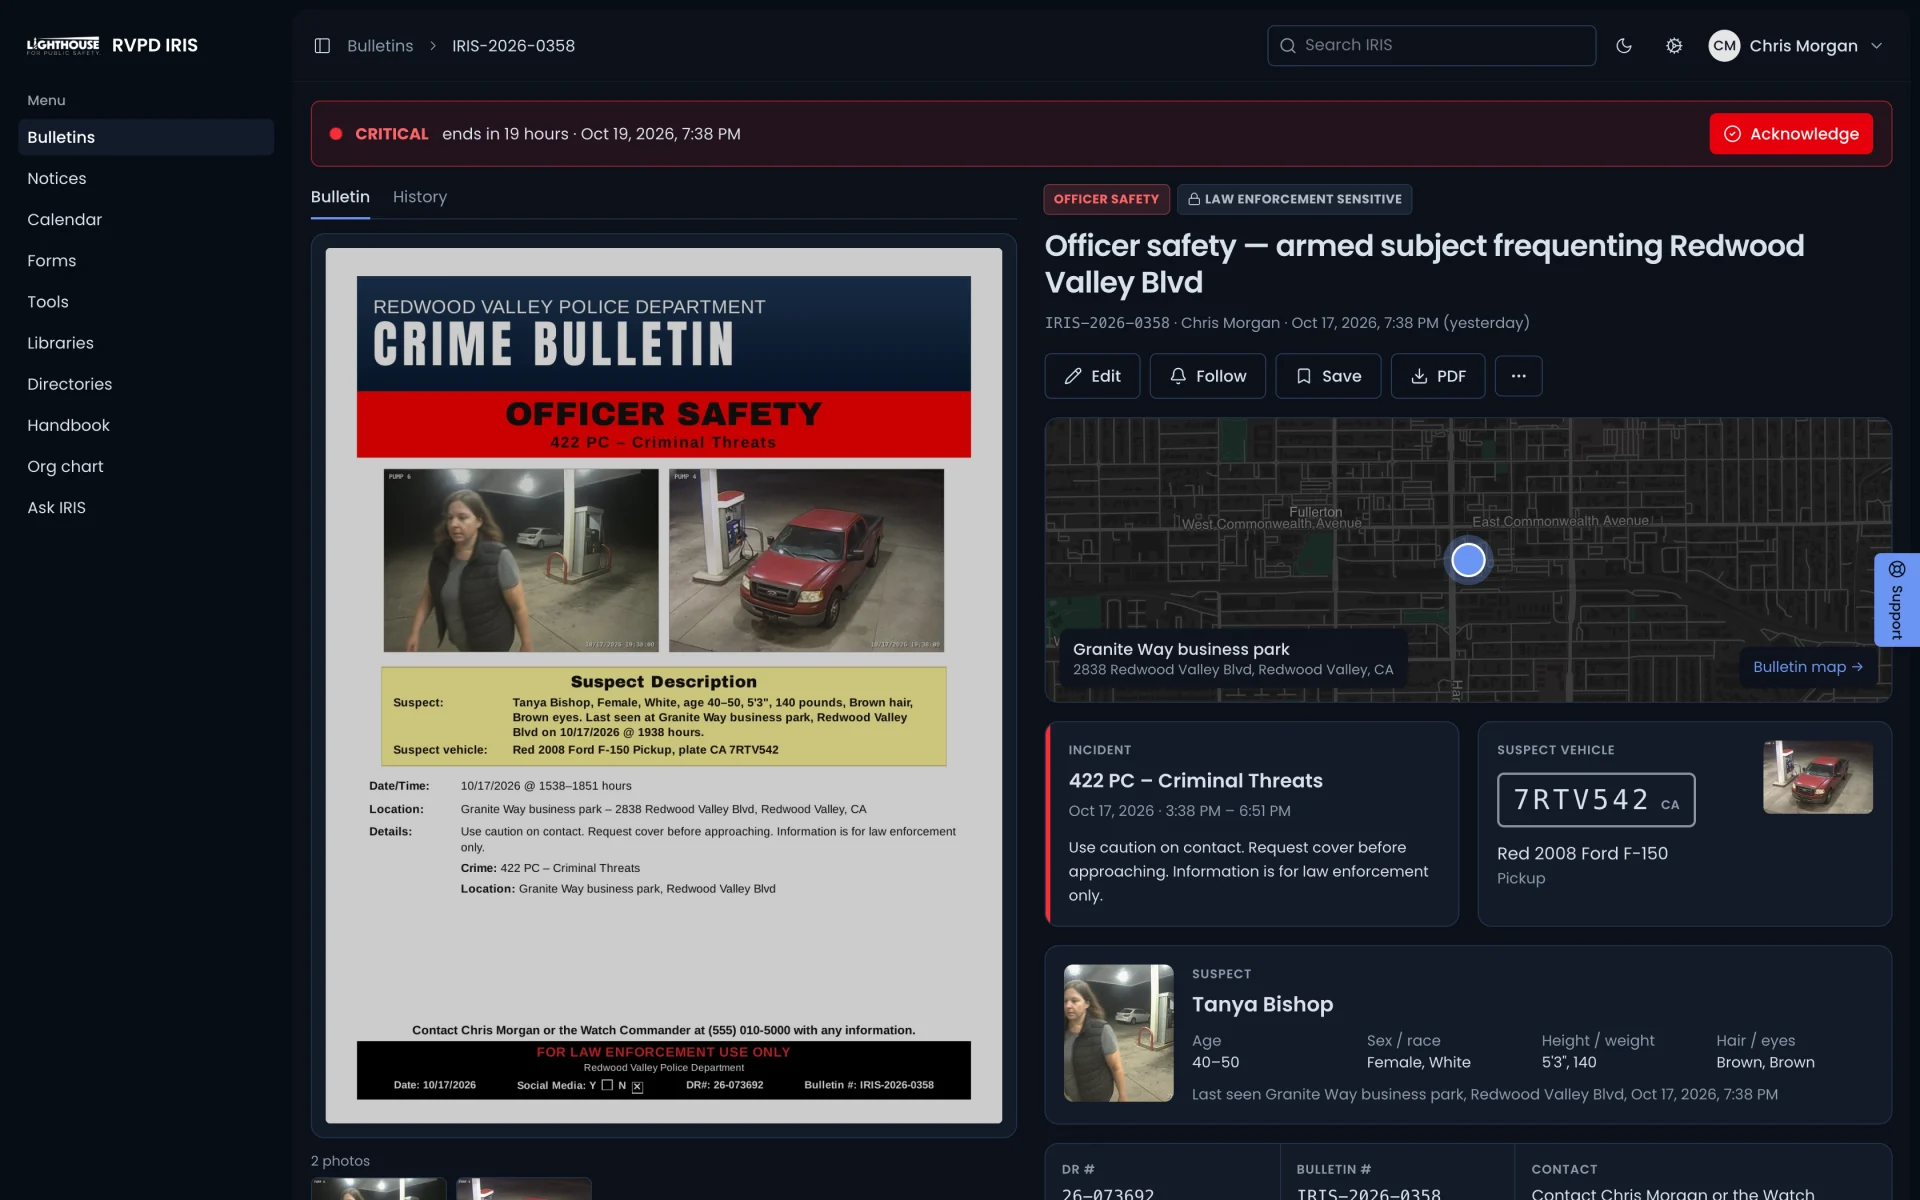Click the 422 PC – Criminal Threats heading
1920x1200 pixels.
[1195, 780]
